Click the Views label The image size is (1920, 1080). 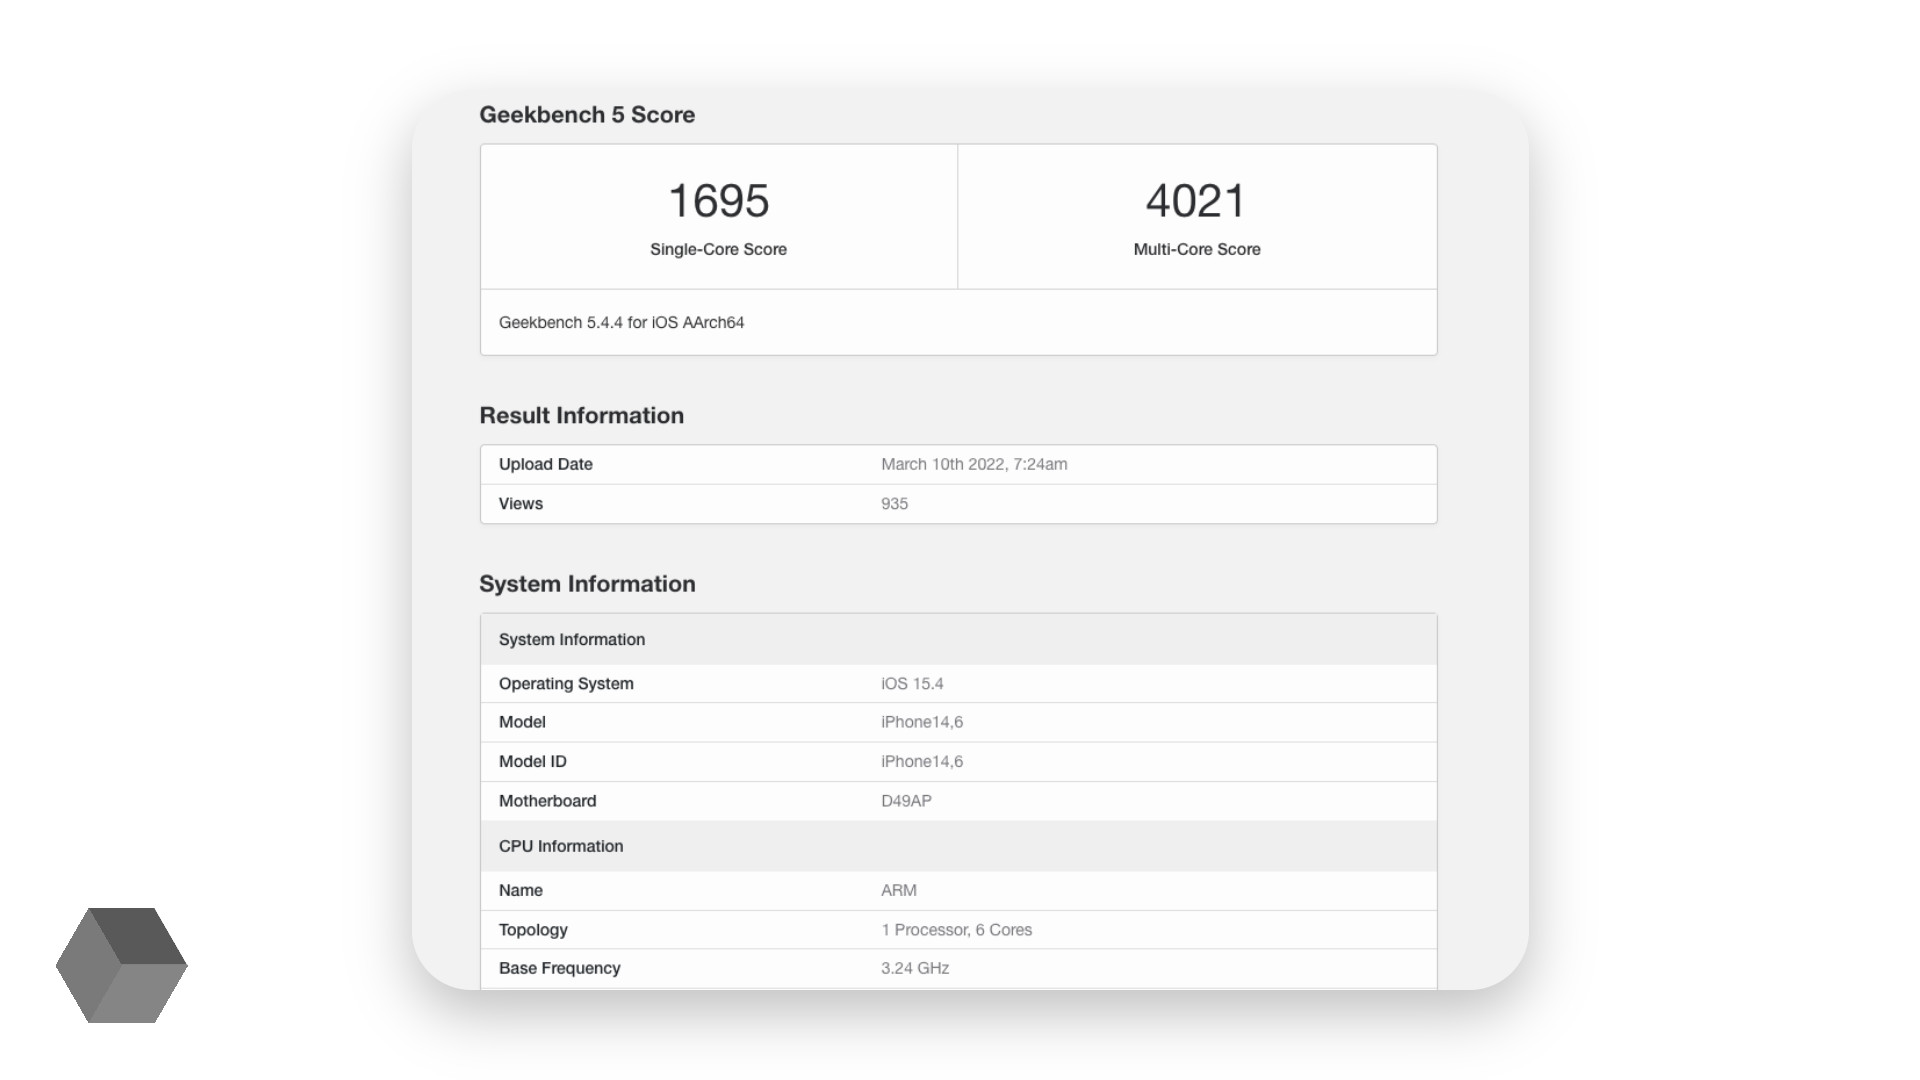[521, 504]
